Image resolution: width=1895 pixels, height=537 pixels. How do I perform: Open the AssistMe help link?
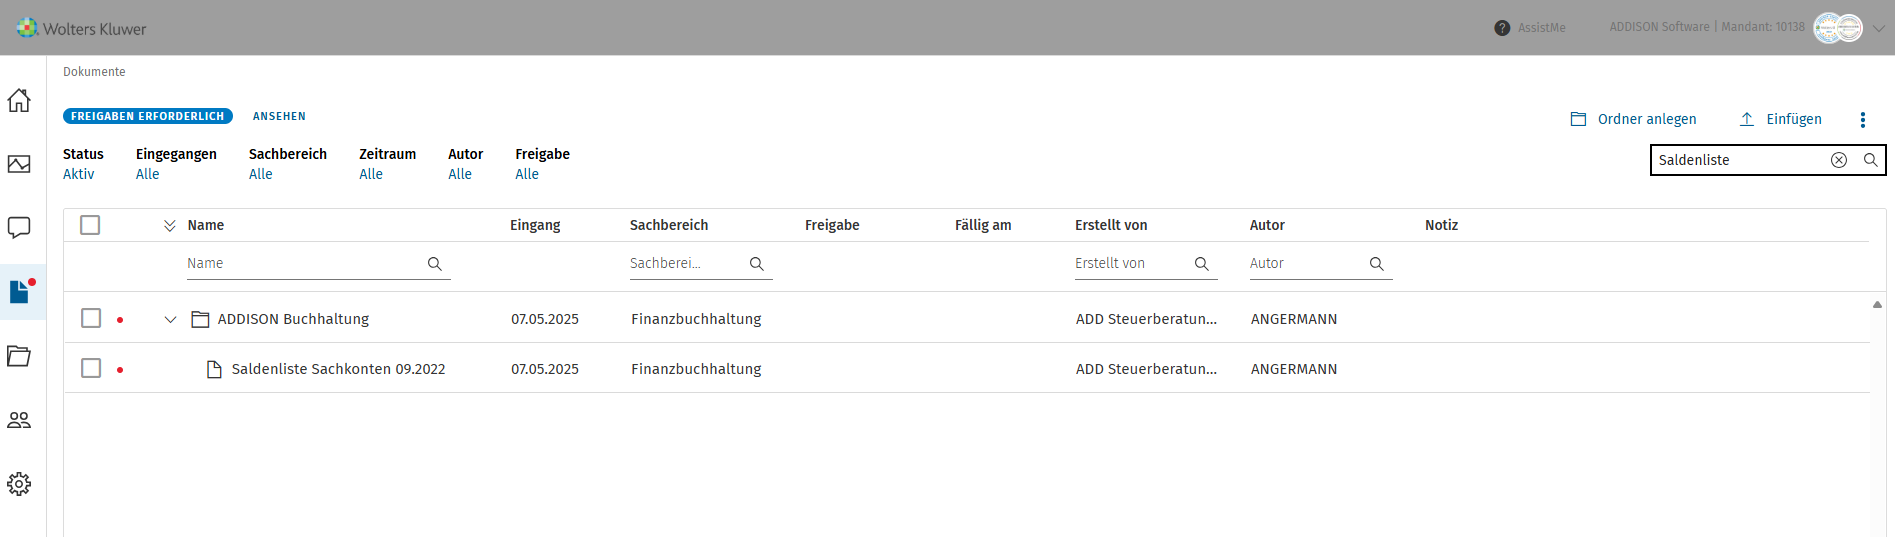(1541, 28)
